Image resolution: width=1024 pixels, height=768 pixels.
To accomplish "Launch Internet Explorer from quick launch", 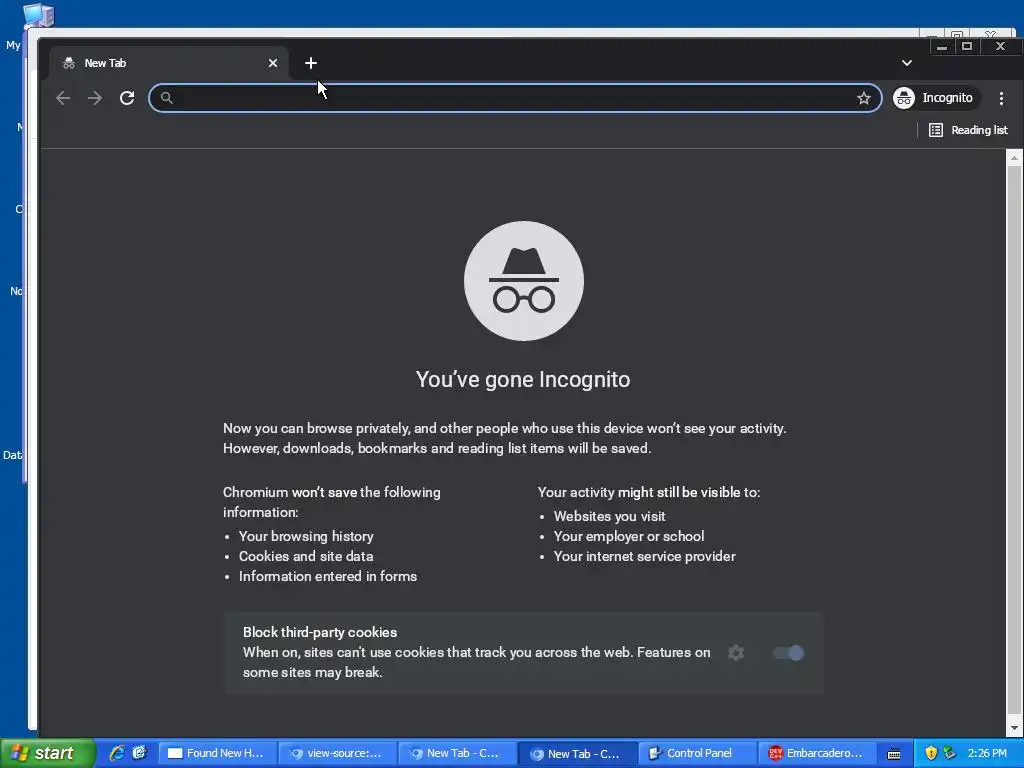I will [x=117, y=753].
